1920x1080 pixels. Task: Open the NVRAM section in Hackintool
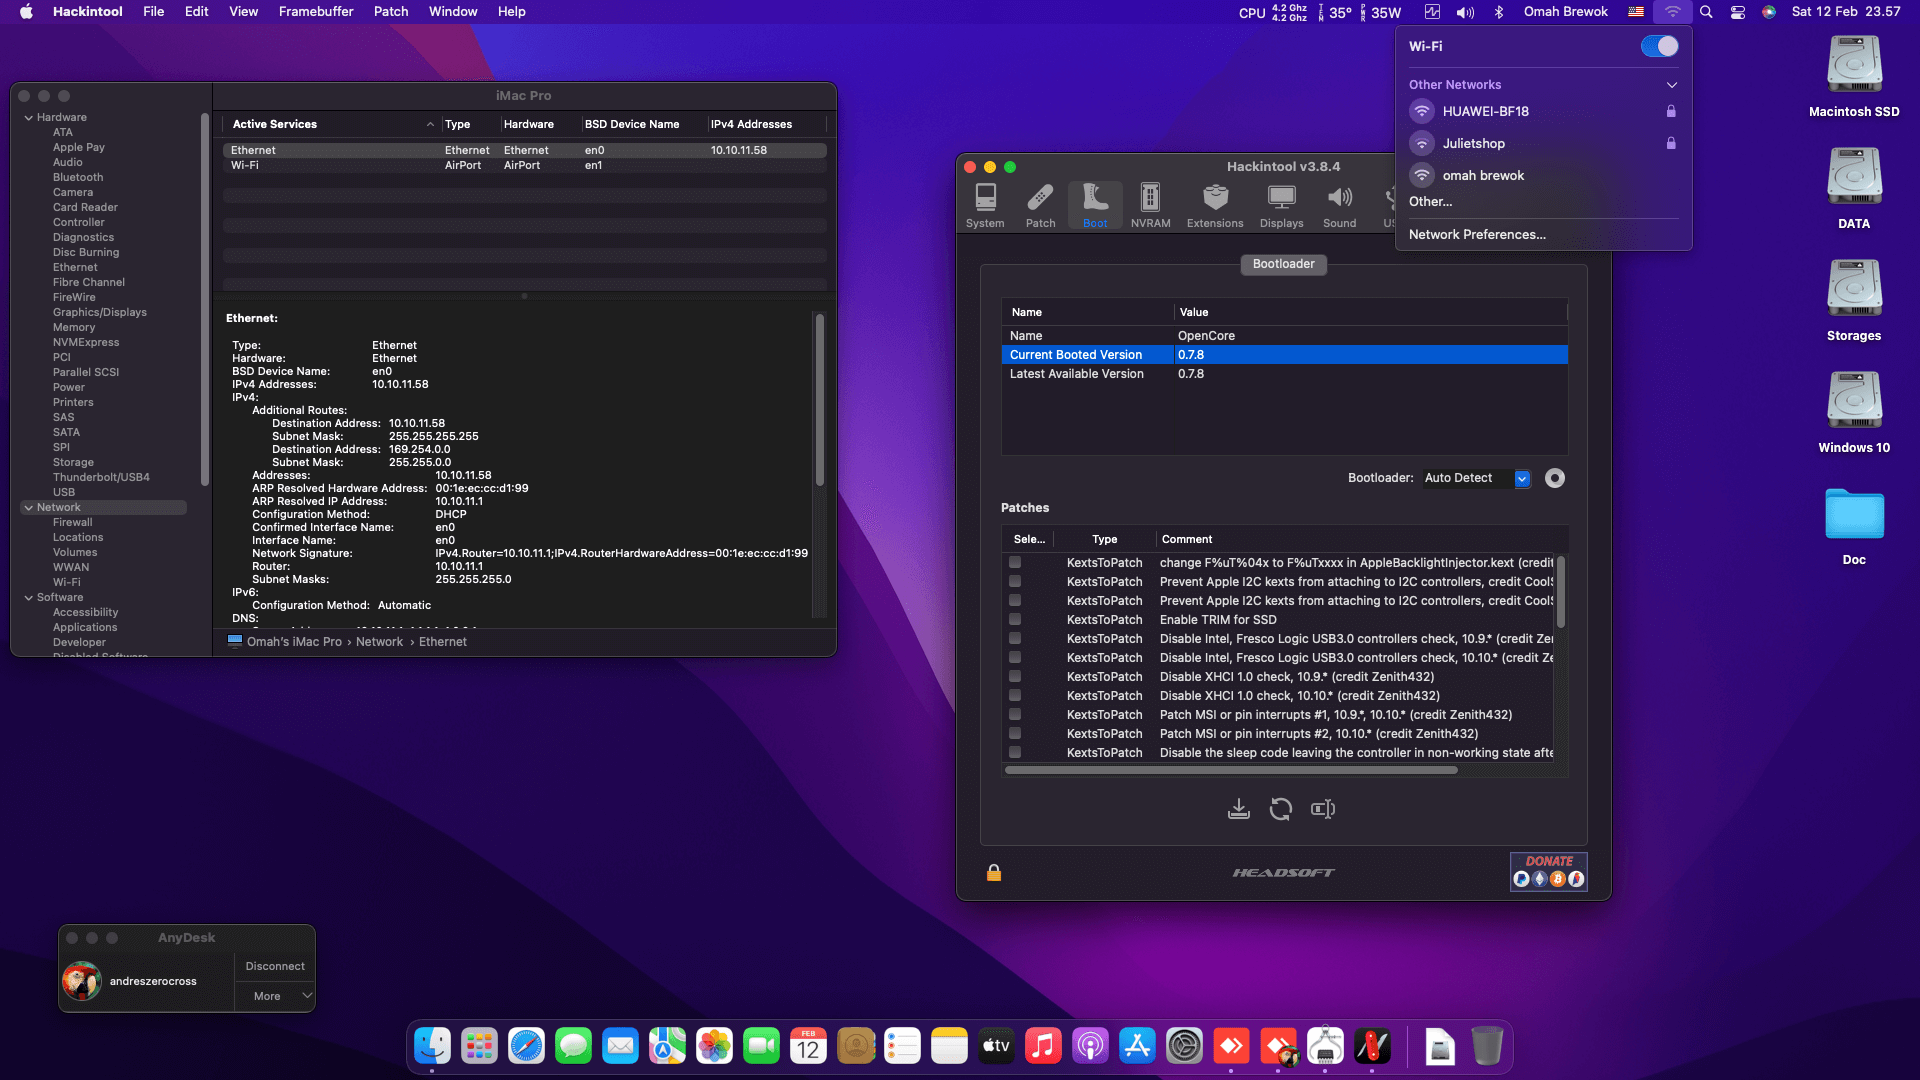(1150, 206)
